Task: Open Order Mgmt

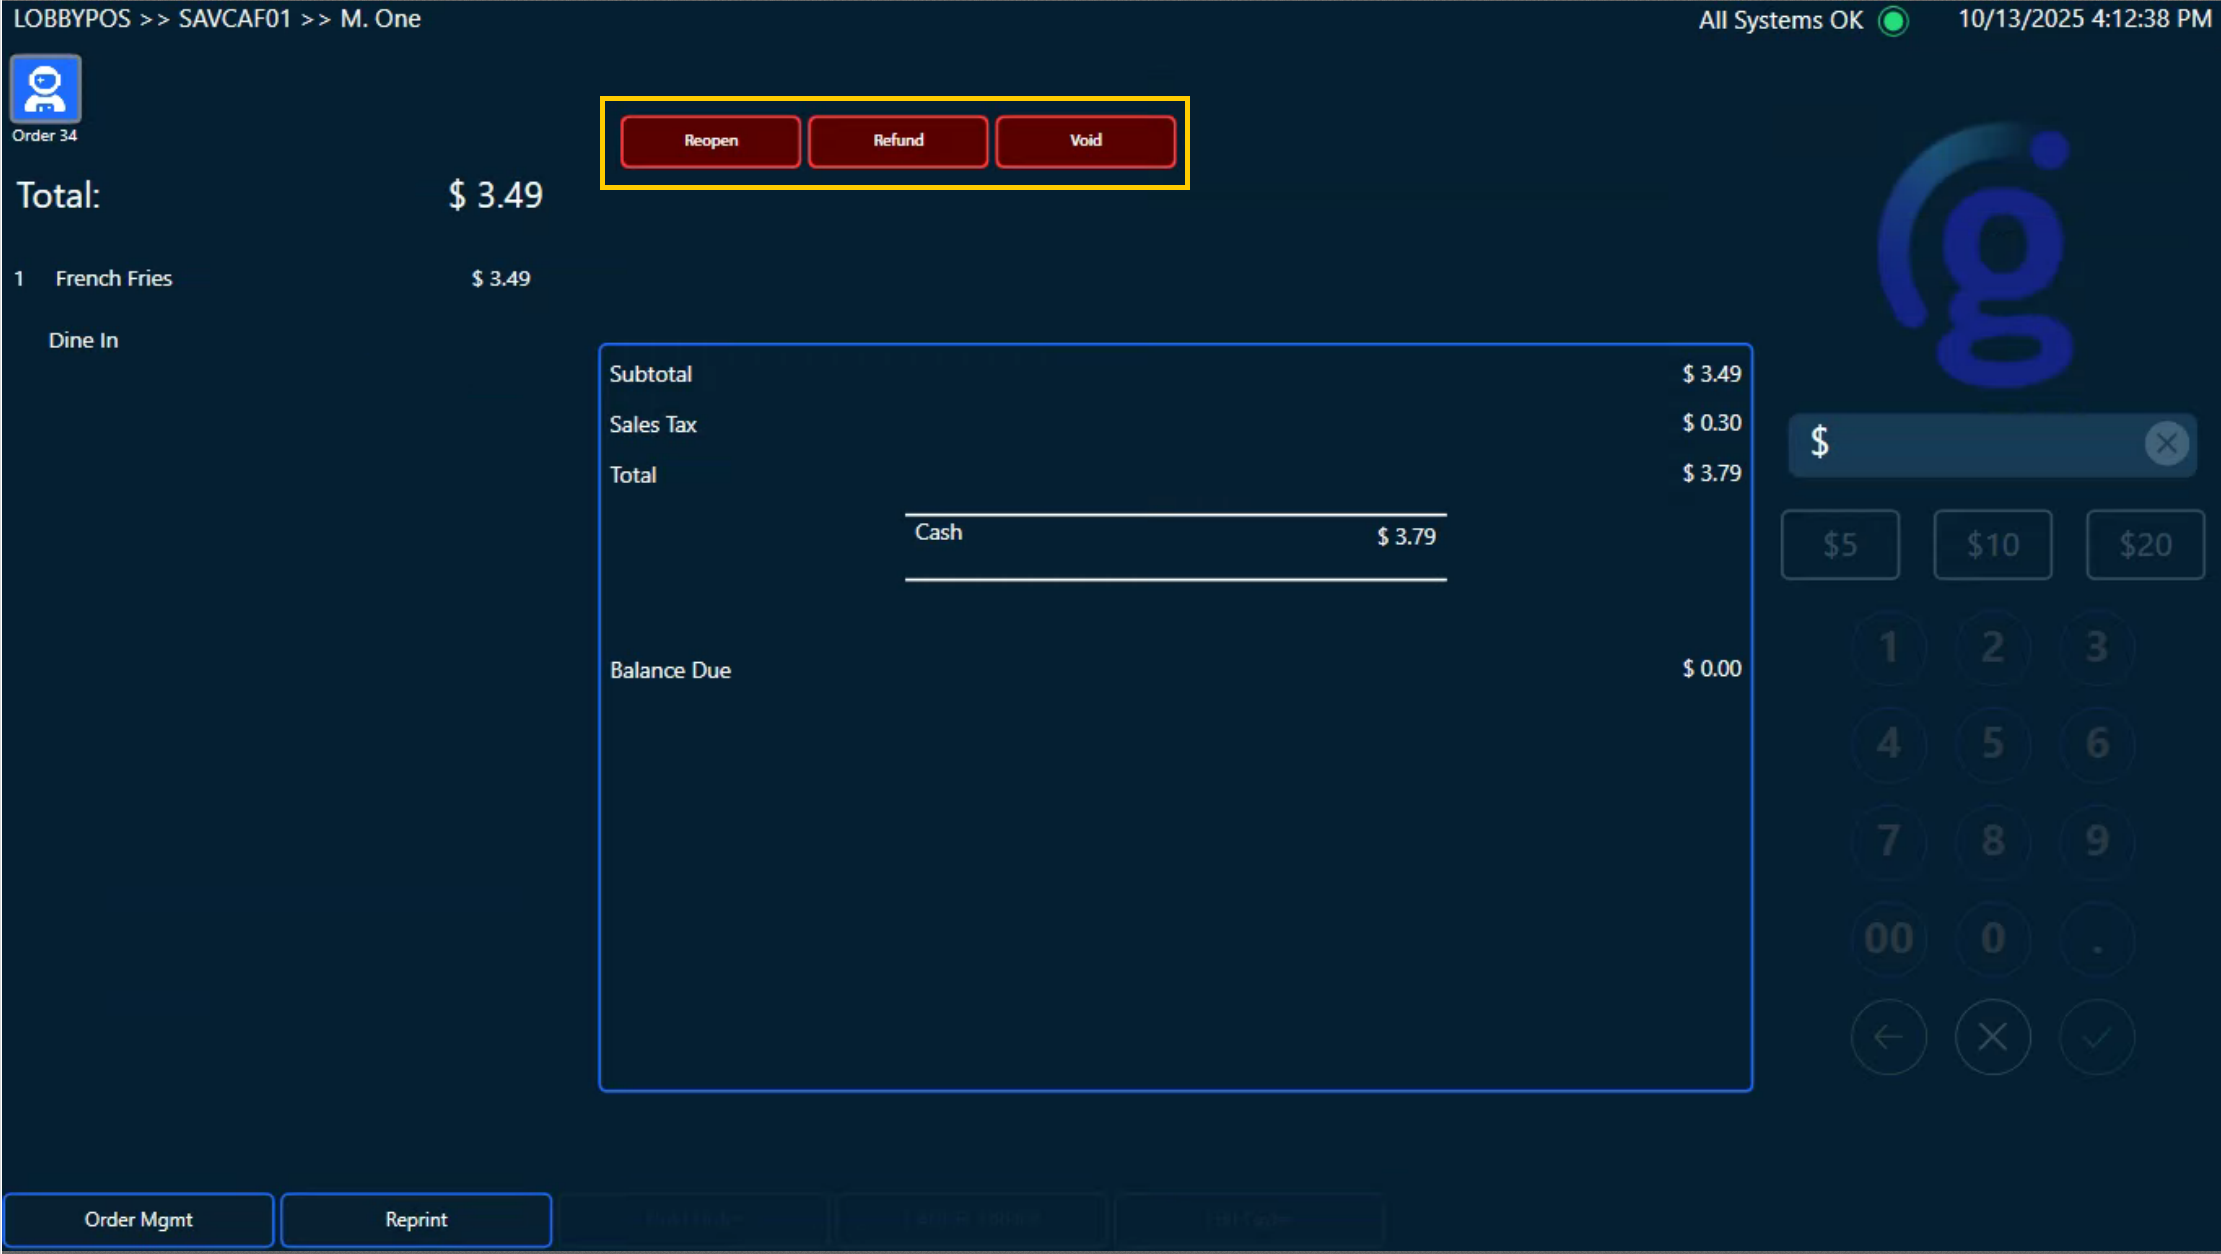Action: [x=139, y=1219]
